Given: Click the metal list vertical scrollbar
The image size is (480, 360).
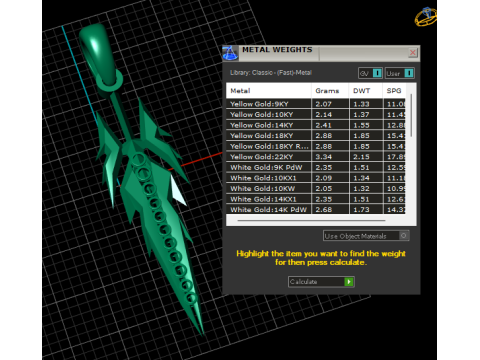Looking at the screenshot, I should 411,115.
